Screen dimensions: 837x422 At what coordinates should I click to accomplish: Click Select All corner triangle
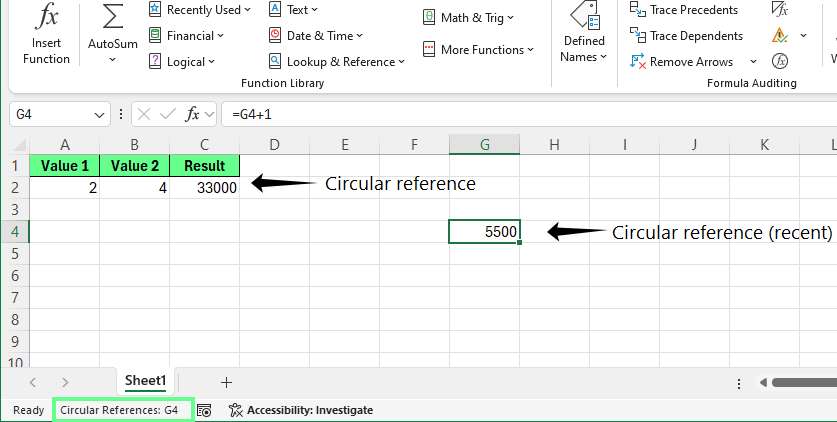[x=19, y=145]
